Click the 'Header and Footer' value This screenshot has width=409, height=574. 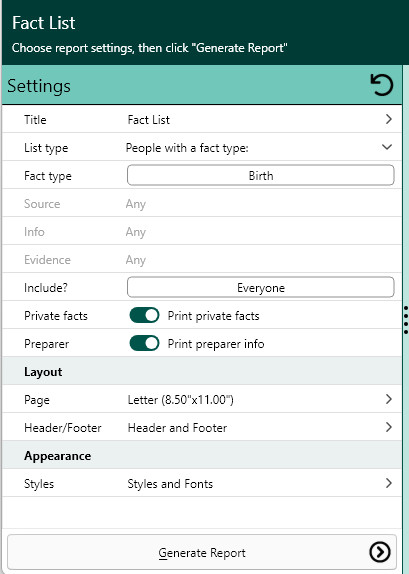coord(177,428)
